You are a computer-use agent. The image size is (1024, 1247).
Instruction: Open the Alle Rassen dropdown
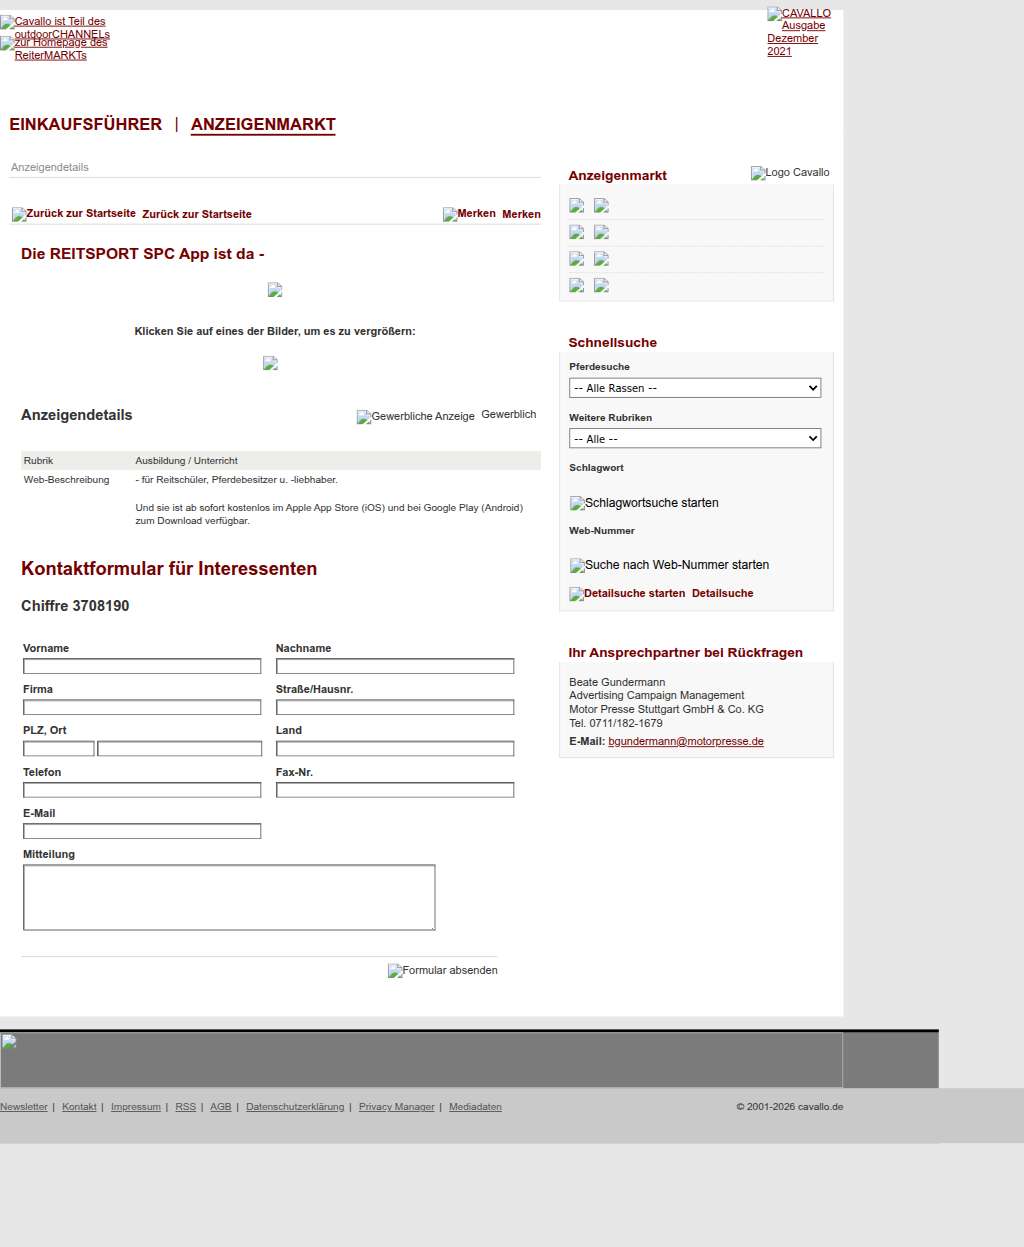tap(694, 388)
